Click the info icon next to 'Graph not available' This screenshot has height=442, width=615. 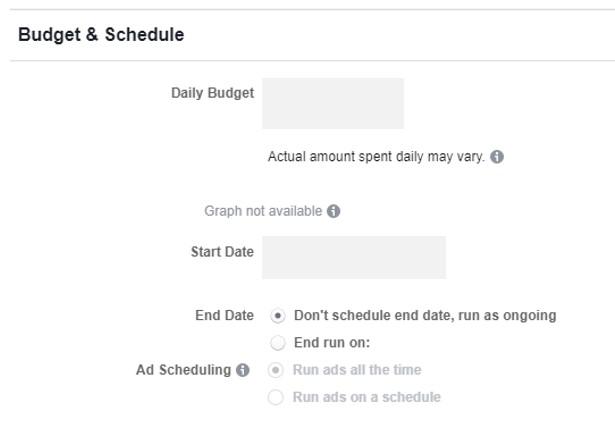333,211
